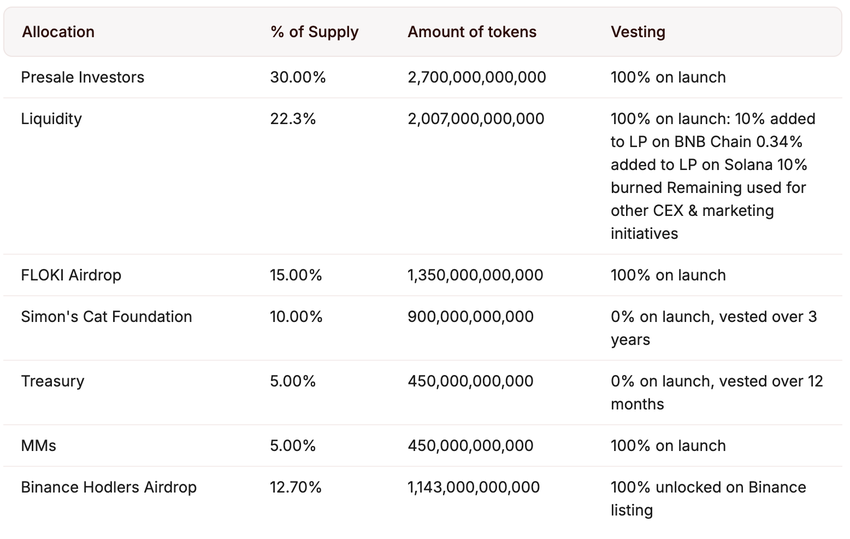Select the Treasury row label
The height and width of the screenshot is (539, 850).
pos(53,381)
